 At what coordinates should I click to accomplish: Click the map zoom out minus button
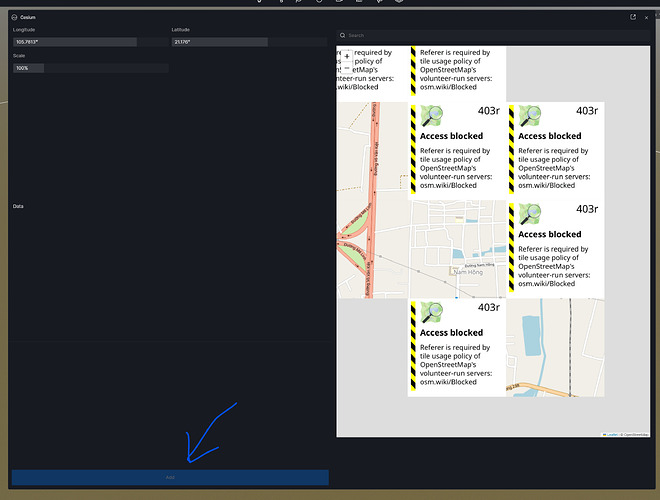click(x=346, y=66)
